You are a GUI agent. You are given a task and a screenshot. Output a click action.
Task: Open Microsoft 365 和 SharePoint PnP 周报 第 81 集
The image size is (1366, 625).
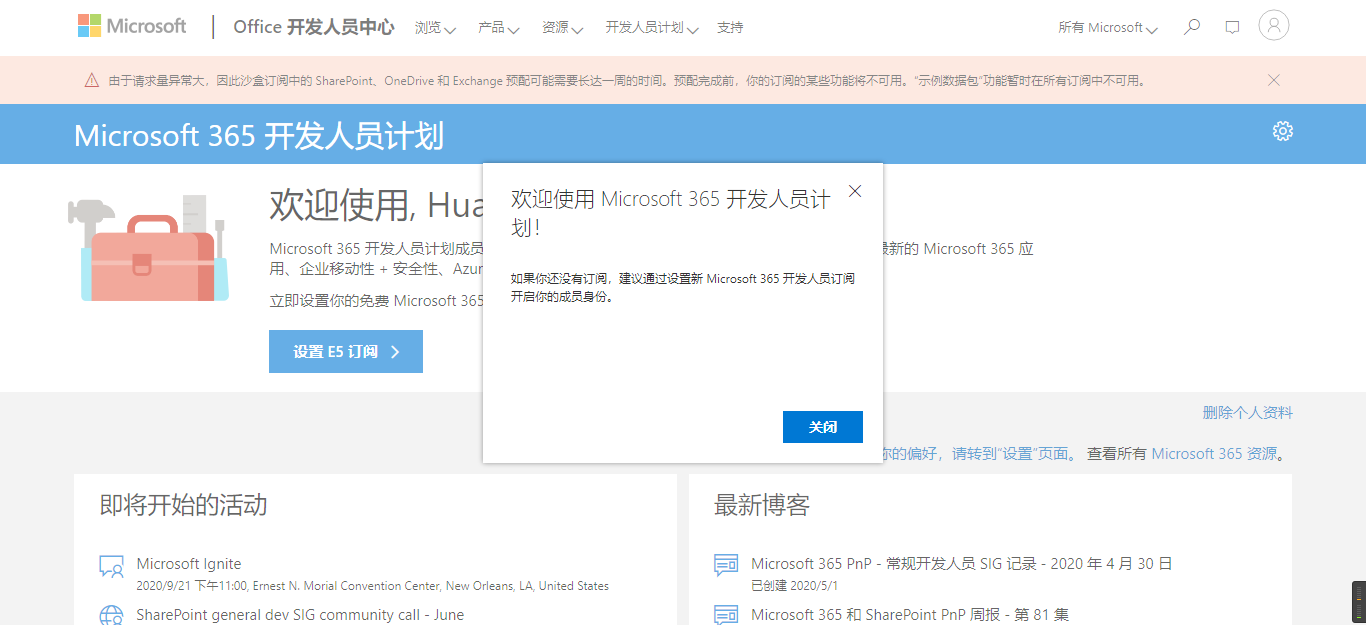(x=910, y=615)
